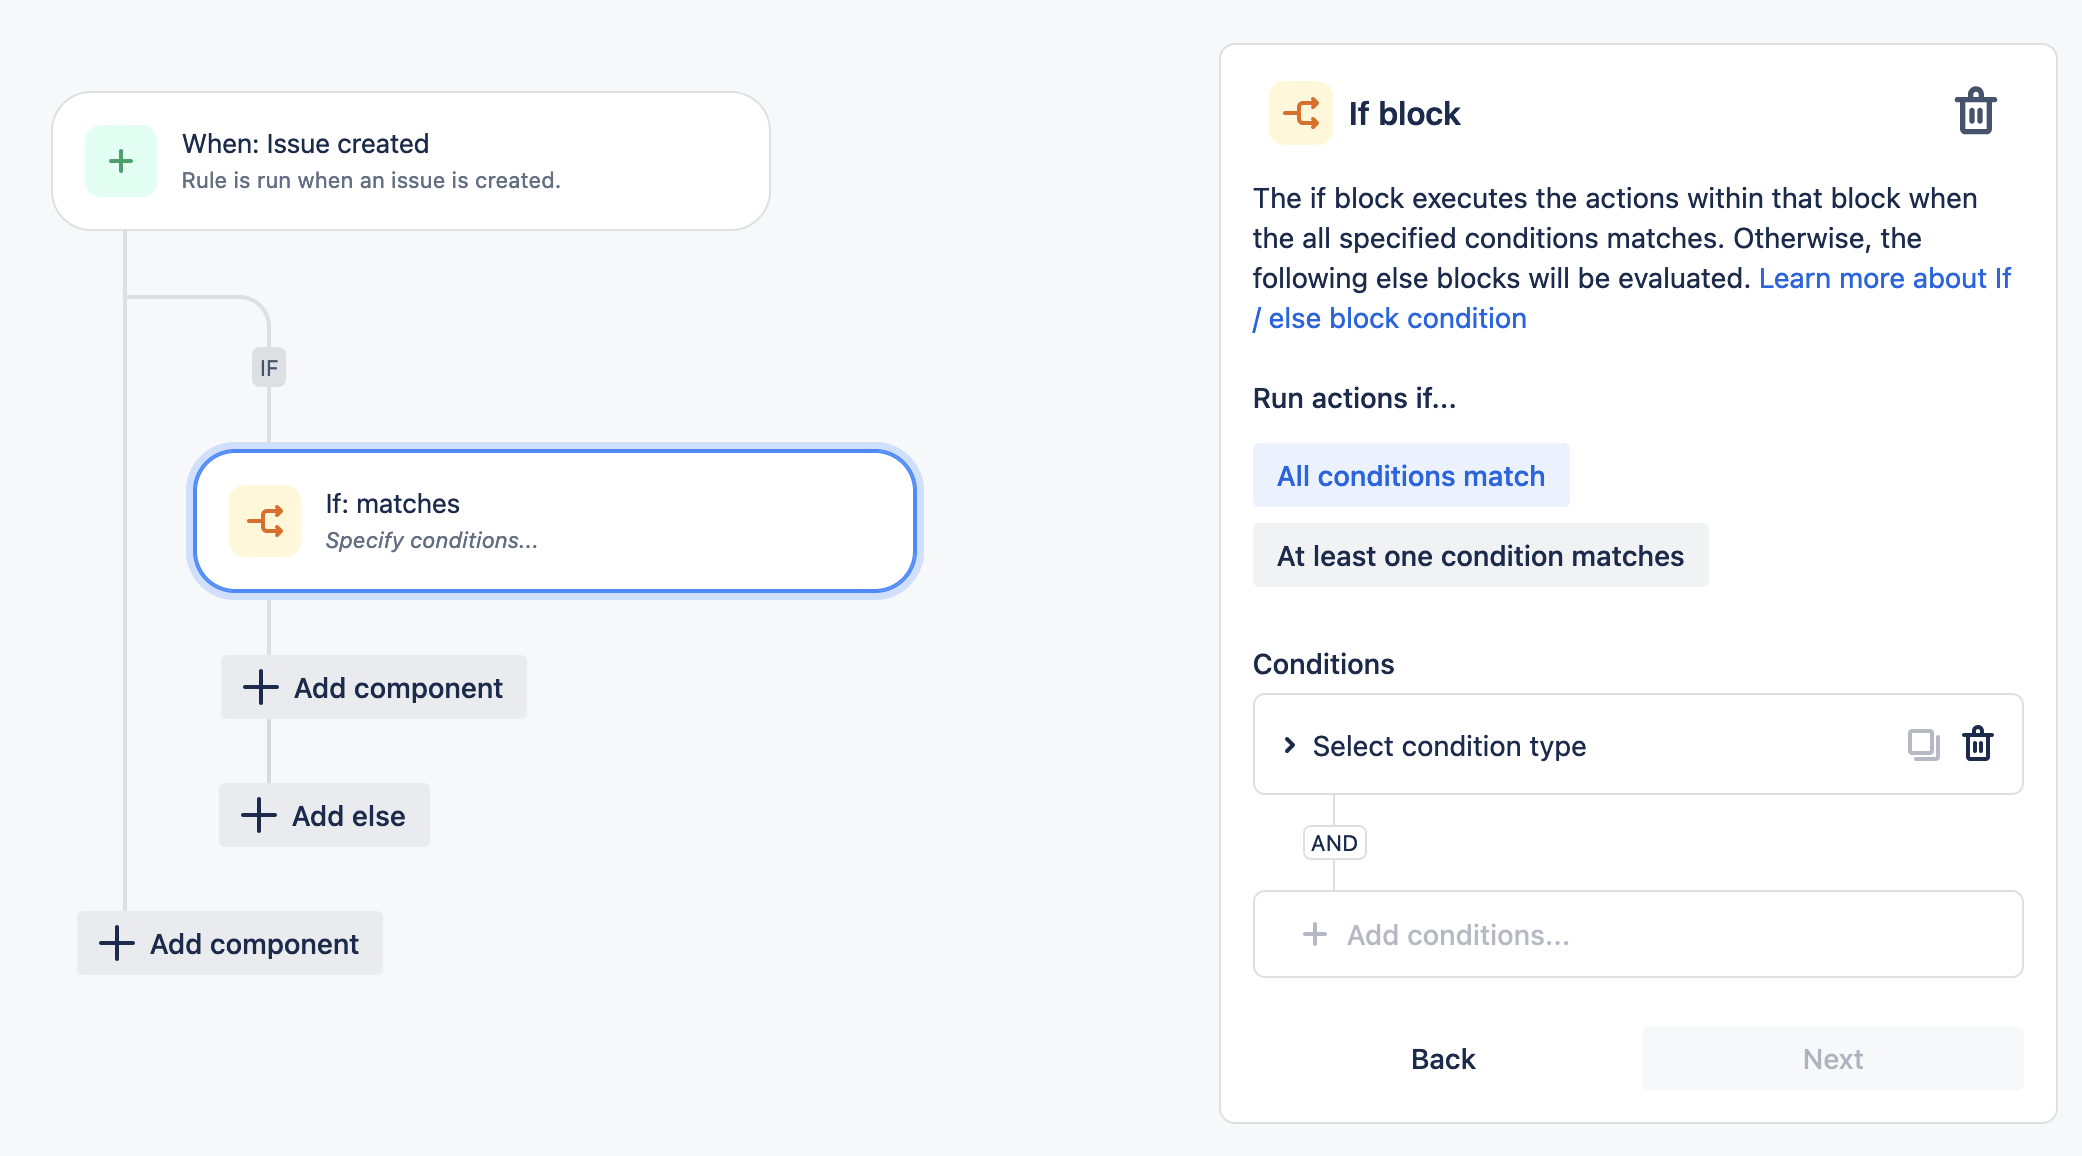Delete the If block using the trash icon

tap(1974, 111)
